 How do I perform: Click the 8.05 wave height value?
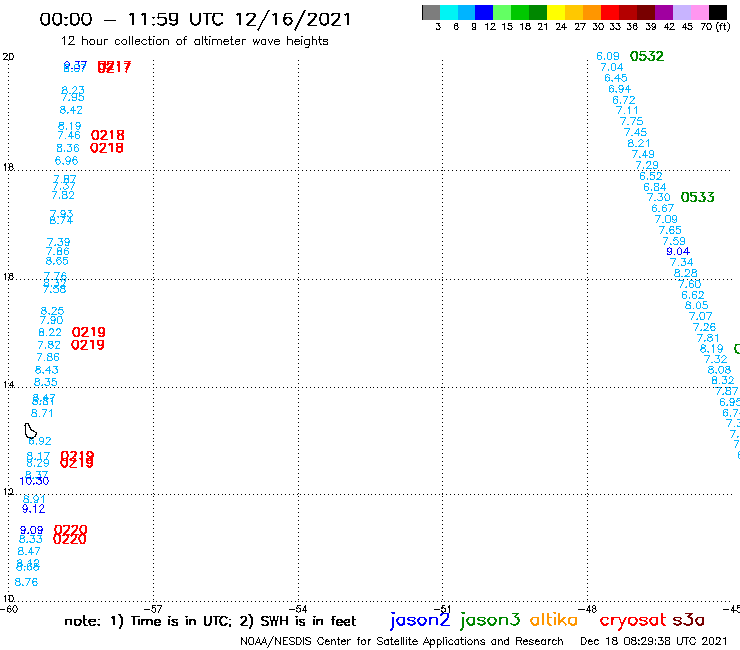coord(697,305)
